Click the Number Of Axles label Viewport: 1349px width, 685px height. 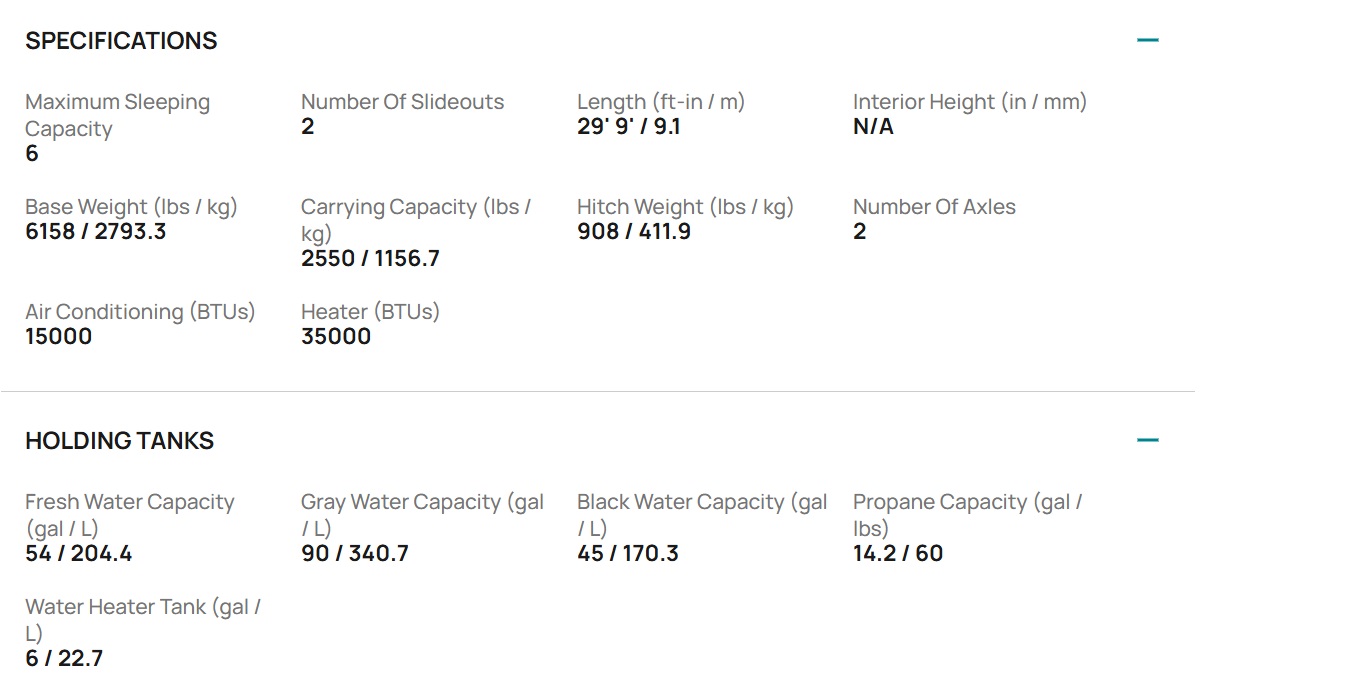point(934,207)
